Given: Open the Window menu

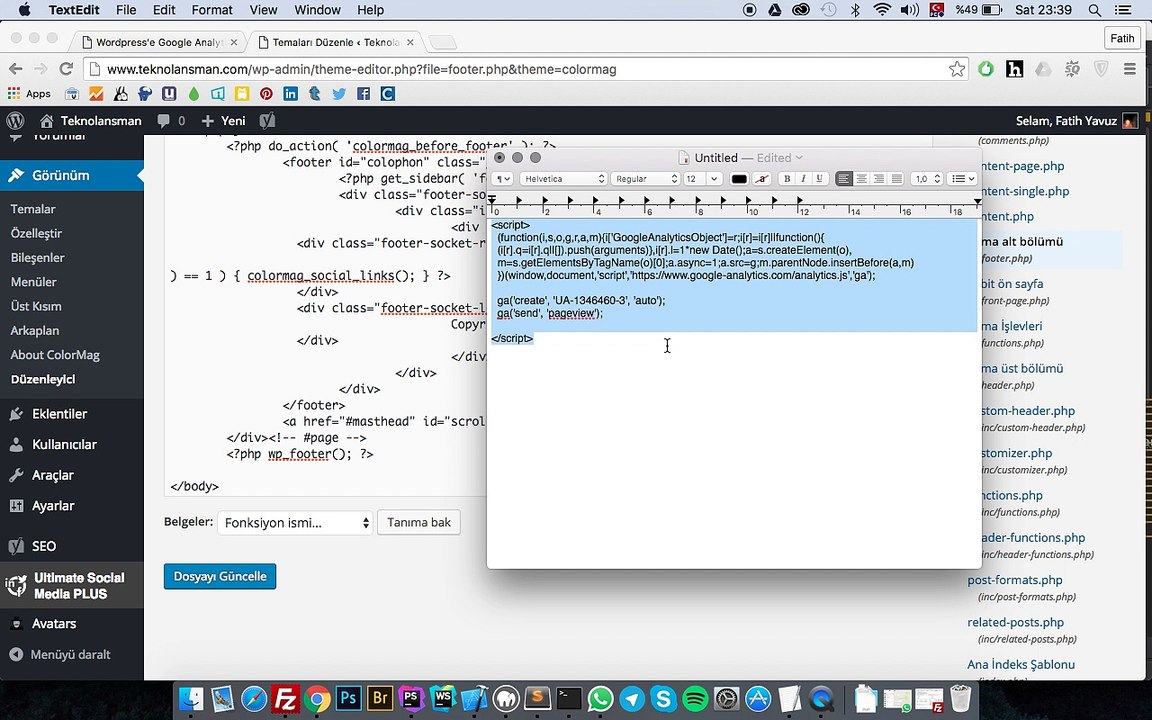Looking at the screenshot, I should click(317, 10).
